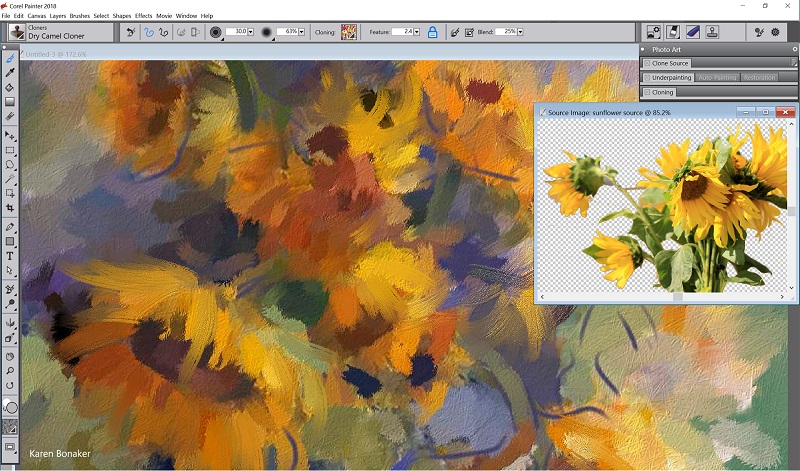
Task: Select the Paint Bucket tool
Action: click(x=10, y=88)
